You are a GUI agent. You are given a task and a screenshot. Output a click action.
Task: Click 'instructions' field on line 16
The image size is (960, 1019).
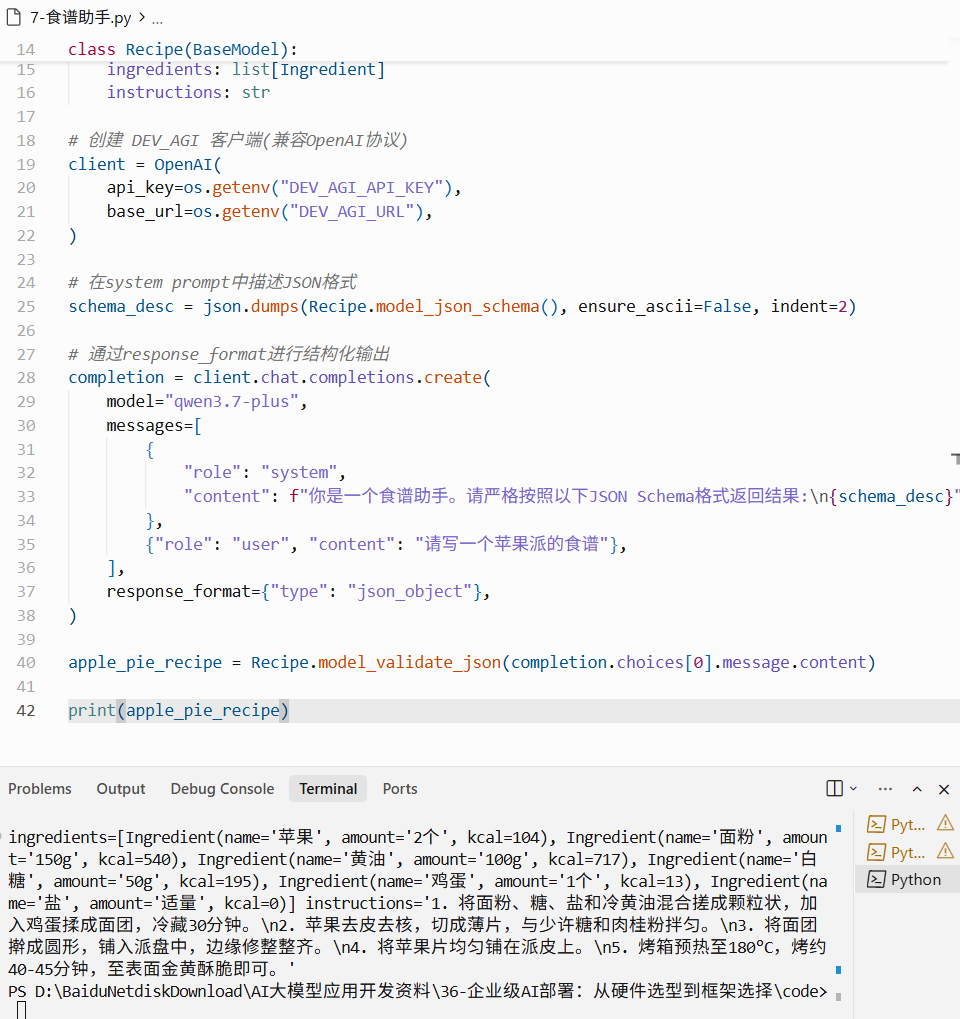(164, 93)
